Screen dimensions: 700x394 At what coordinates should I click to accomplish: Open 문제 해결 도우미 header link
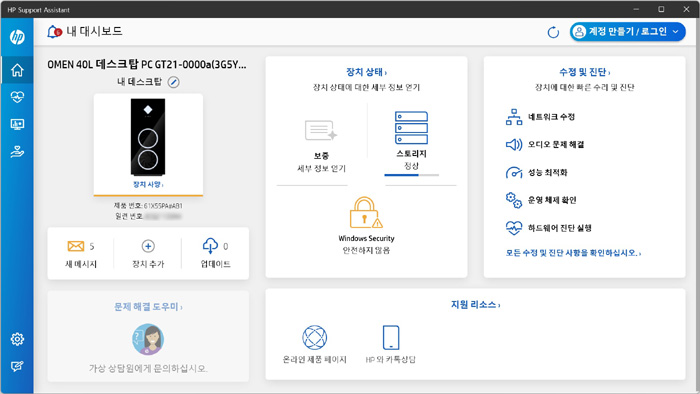148,307
